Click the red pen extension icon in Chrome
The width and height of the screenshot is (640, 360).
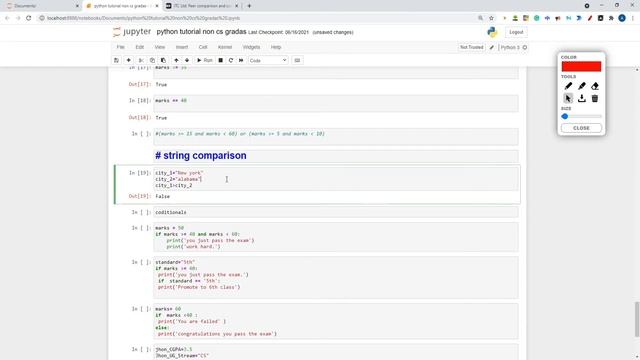pyautogui.click(x=590, y=18)
